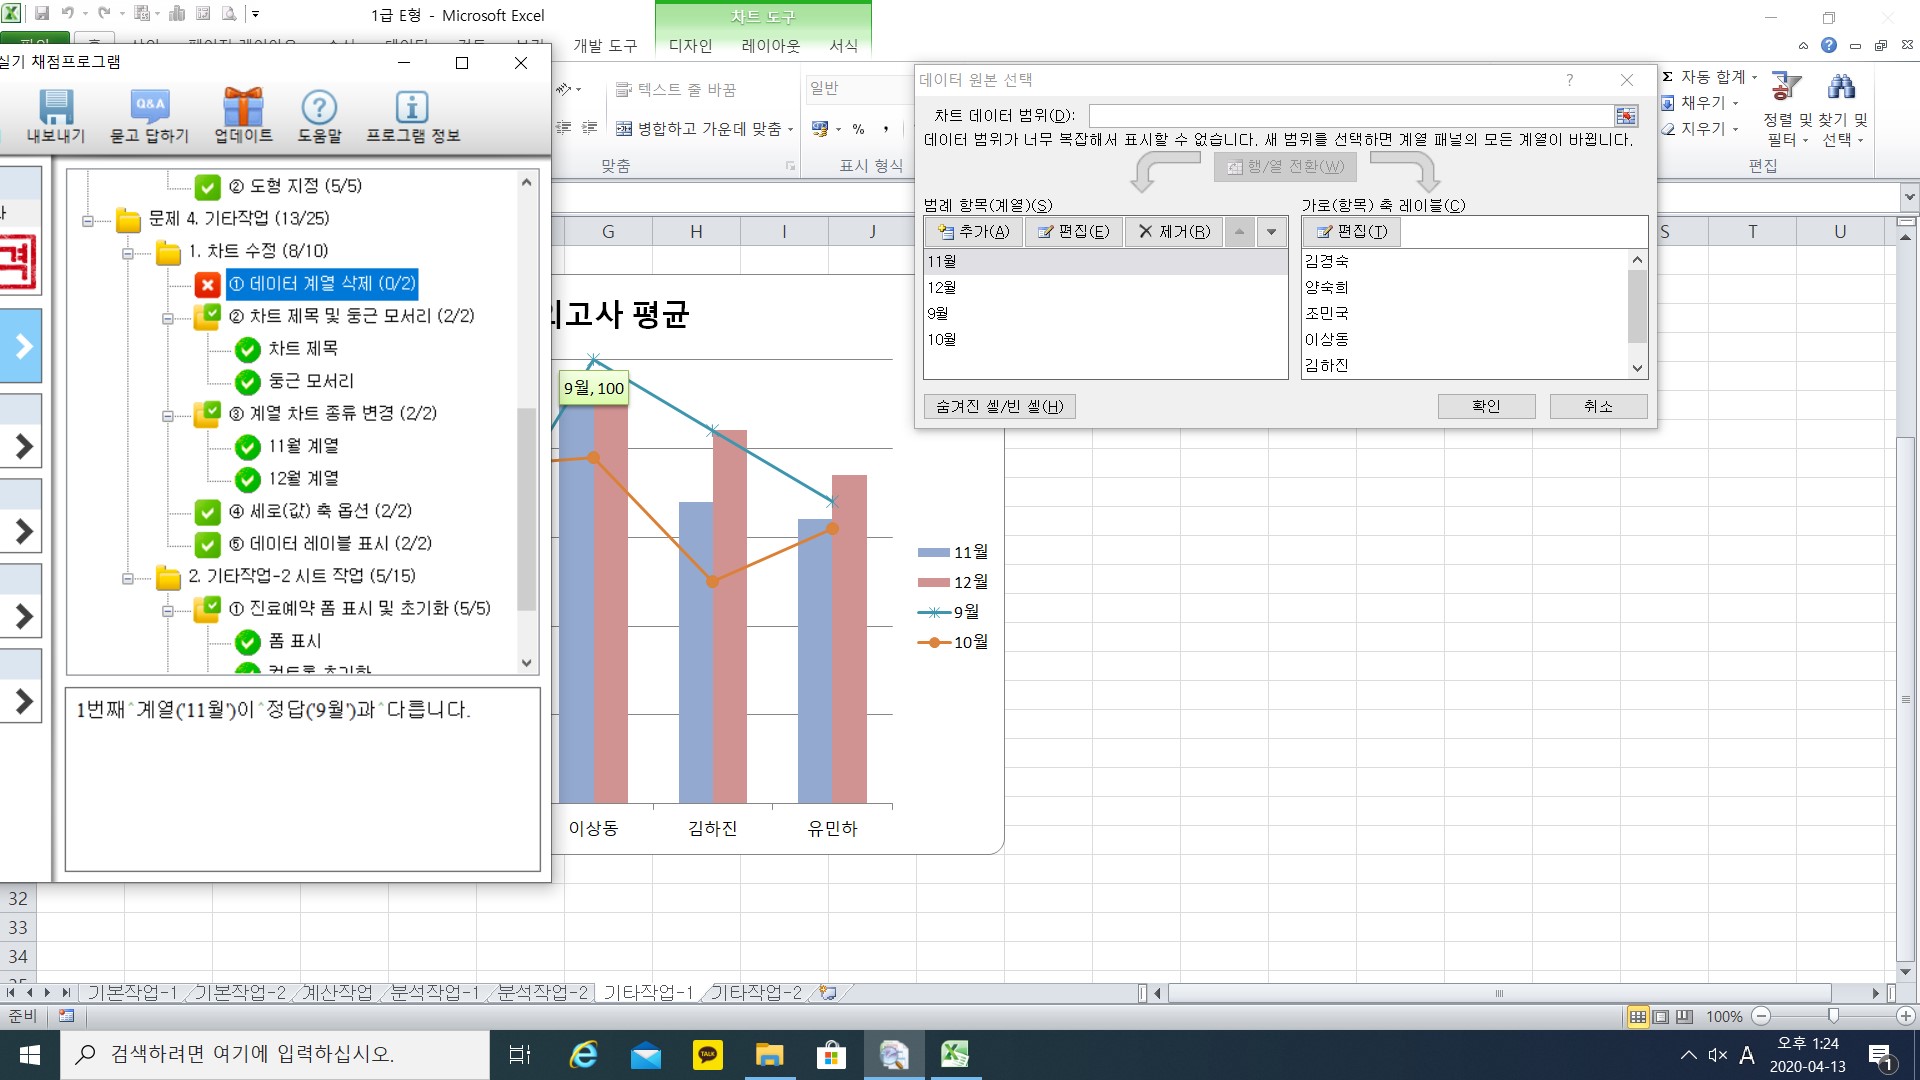Click the zoom slider handle in the status bar
This screenshot has height=1080, width=1920.
[x=1833, y=1016]
